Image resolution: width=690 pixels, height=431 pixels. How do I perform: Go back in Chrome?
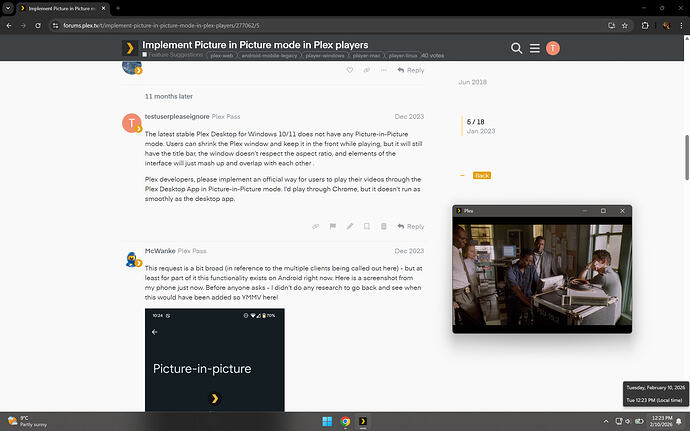pyautogui.click(x=9, y=26)
